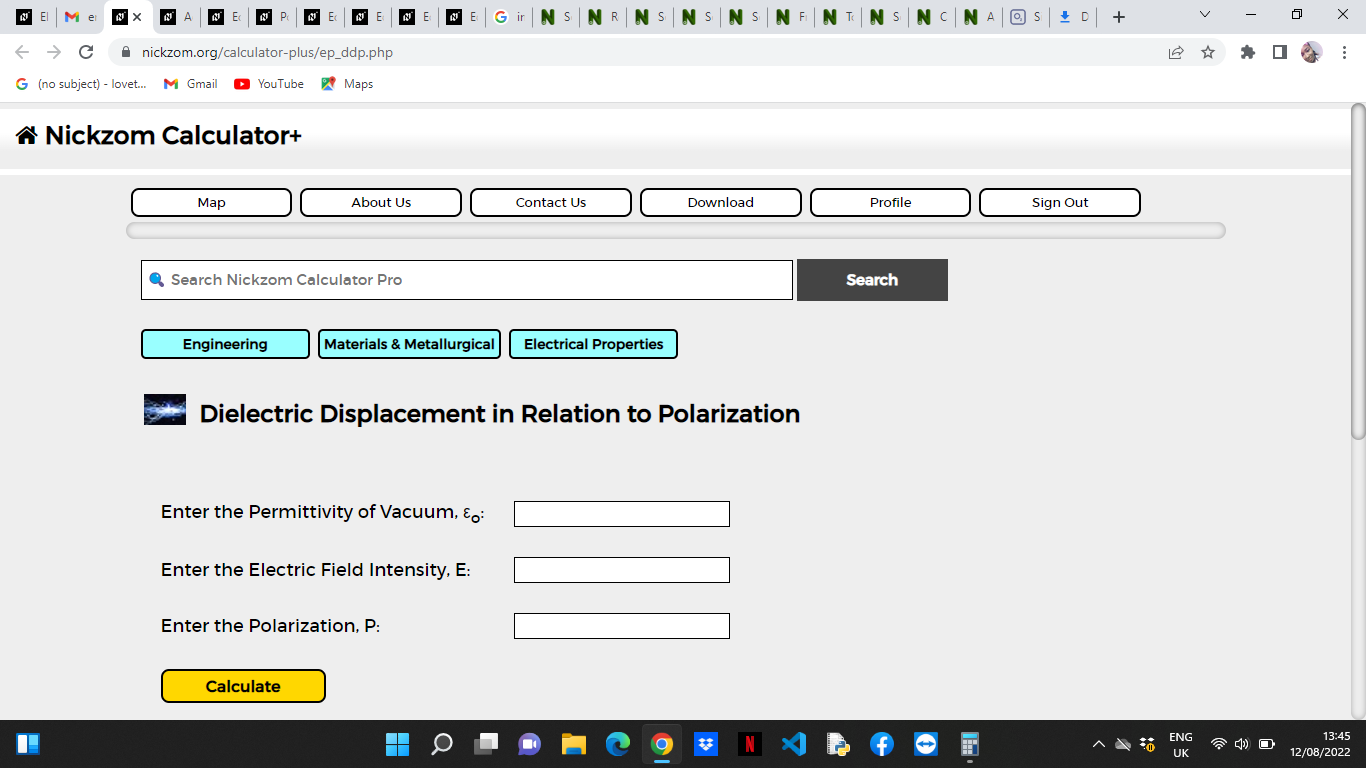Close the active Nickzom tab
The image size is (1366, 768).
click(x=137, y=17)
